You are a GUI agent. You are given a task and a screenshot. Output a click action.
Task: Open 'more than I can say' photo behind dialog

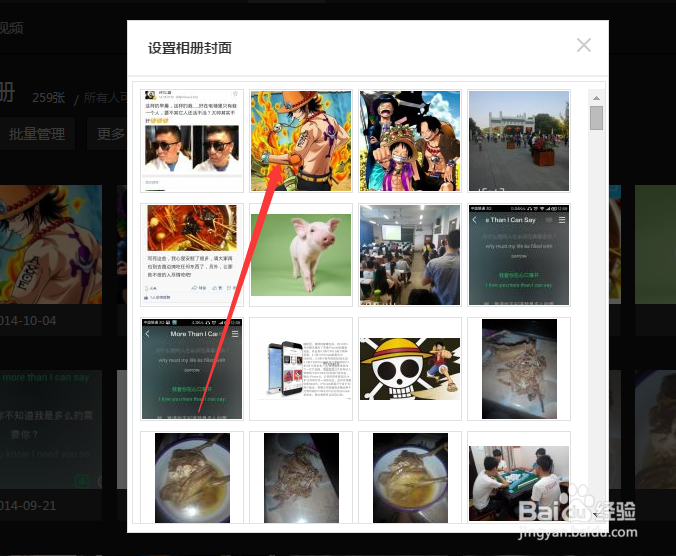pyautogui.click(x=51, y=429)
